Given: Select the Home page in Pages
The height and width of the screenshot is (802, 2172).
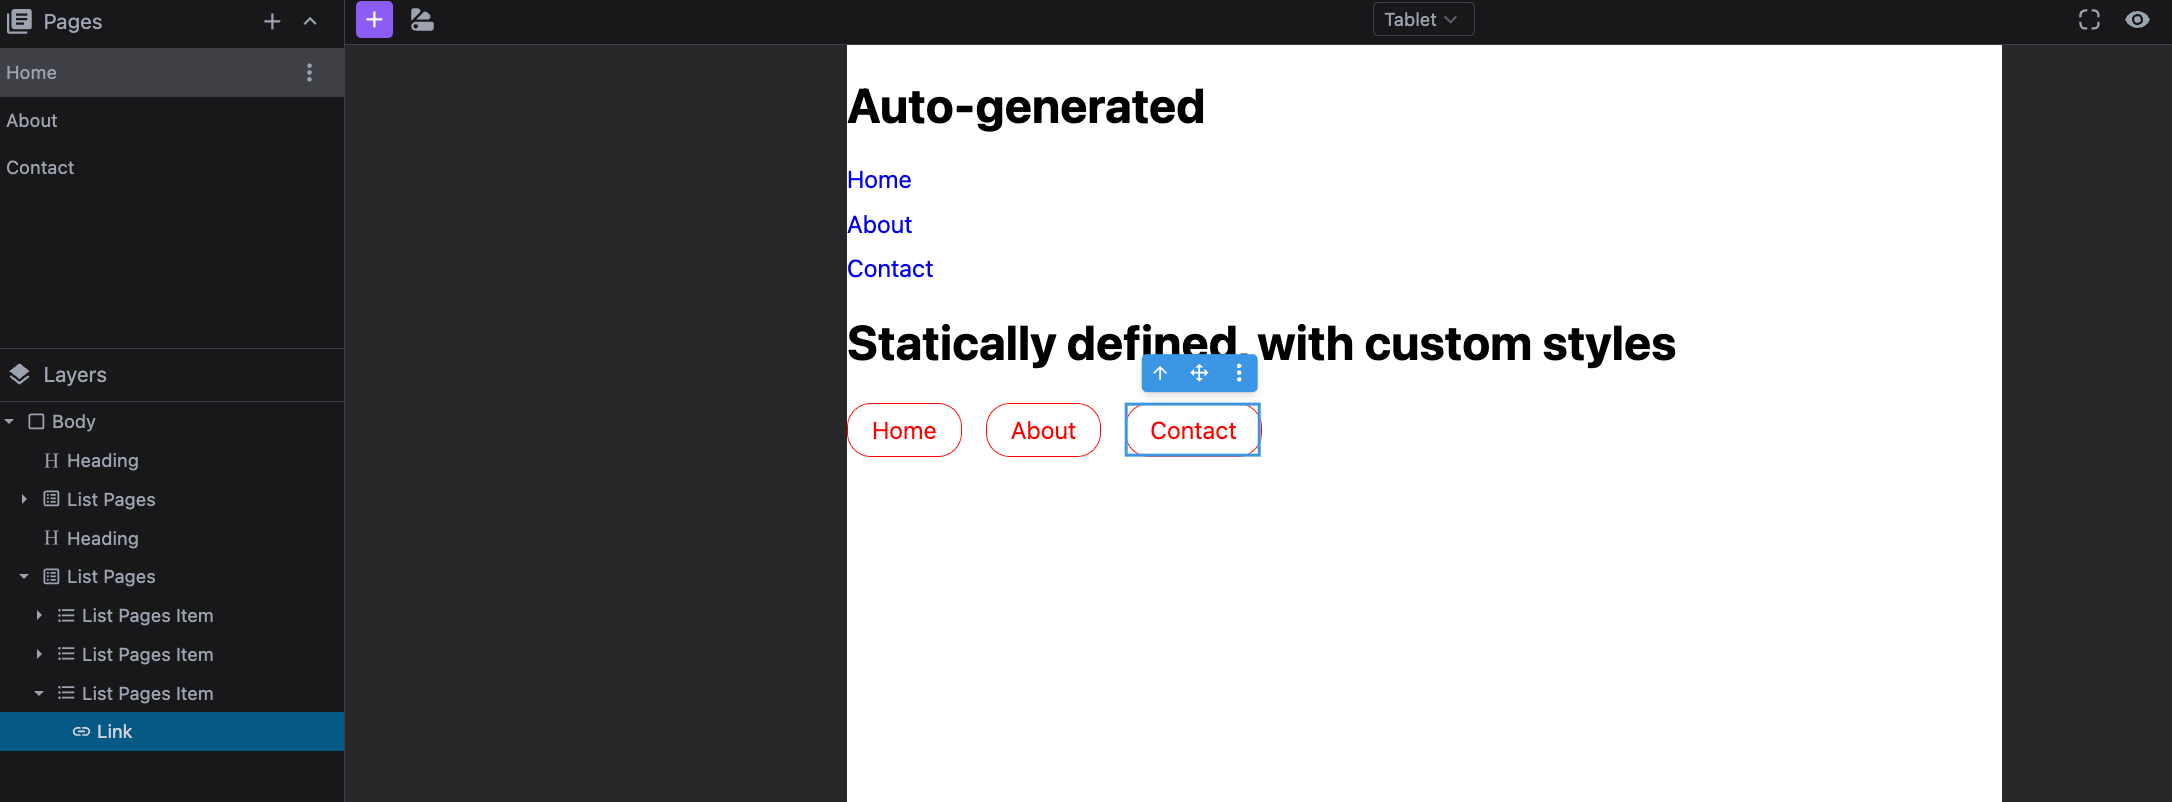Looking at the screenshot, I should (172, 72).
